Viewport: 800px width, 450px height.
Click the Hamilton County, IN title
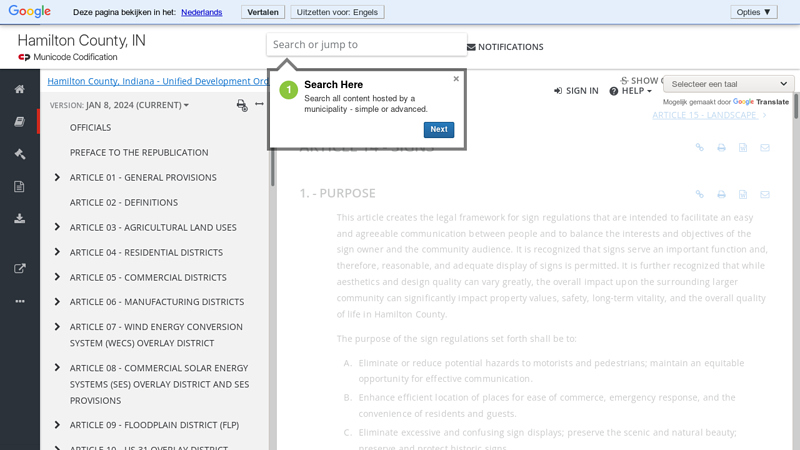coord(82,40)
